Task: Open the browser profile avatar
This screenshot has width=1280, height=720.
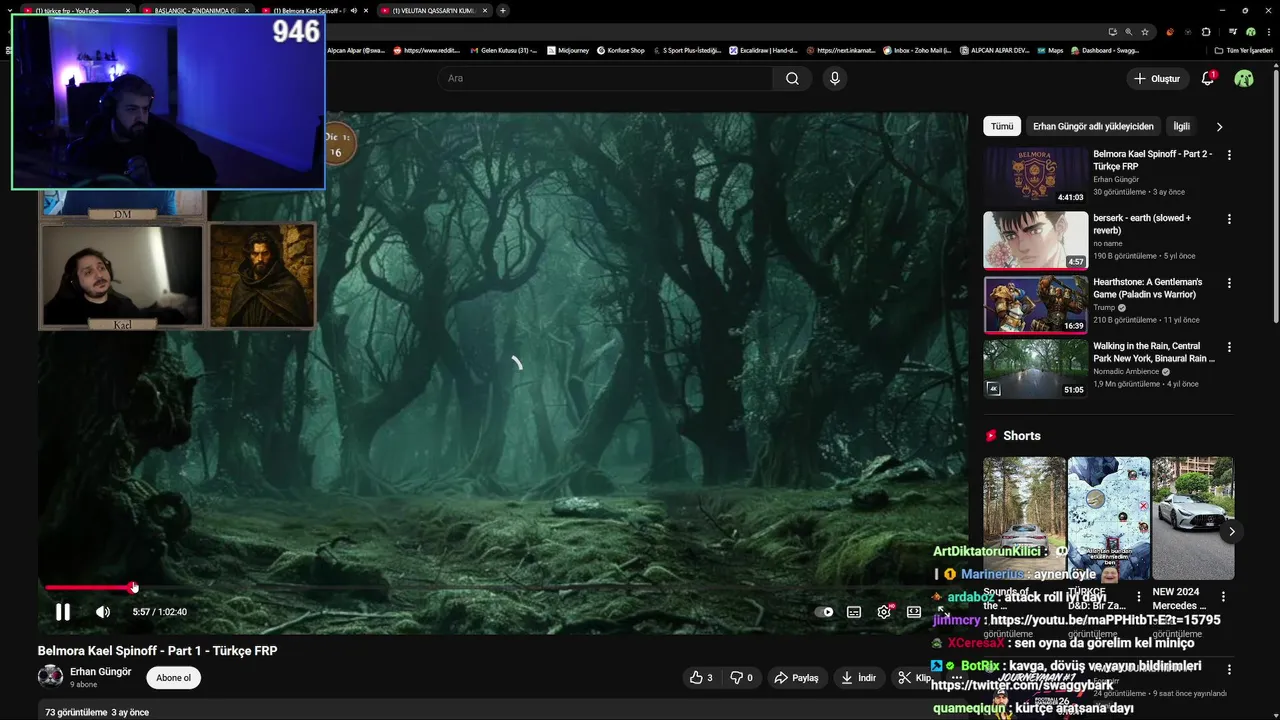Action: 1250,32
